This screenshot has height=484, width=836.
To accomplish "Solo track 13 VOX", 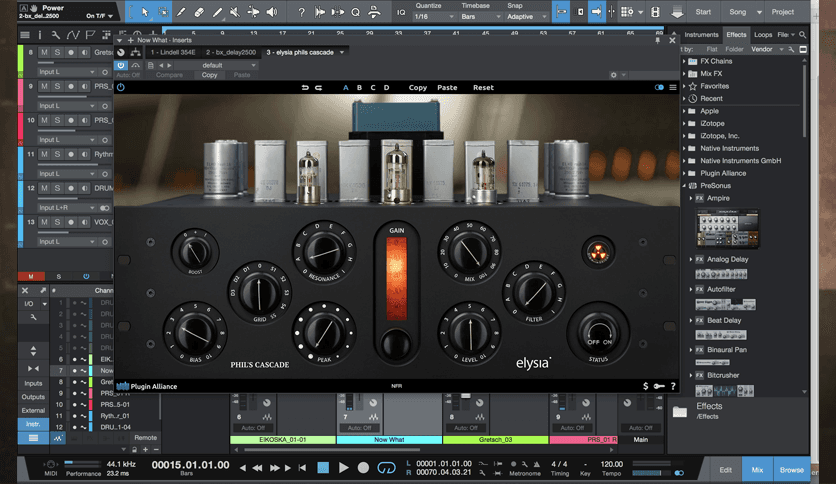I will point(57,222).
